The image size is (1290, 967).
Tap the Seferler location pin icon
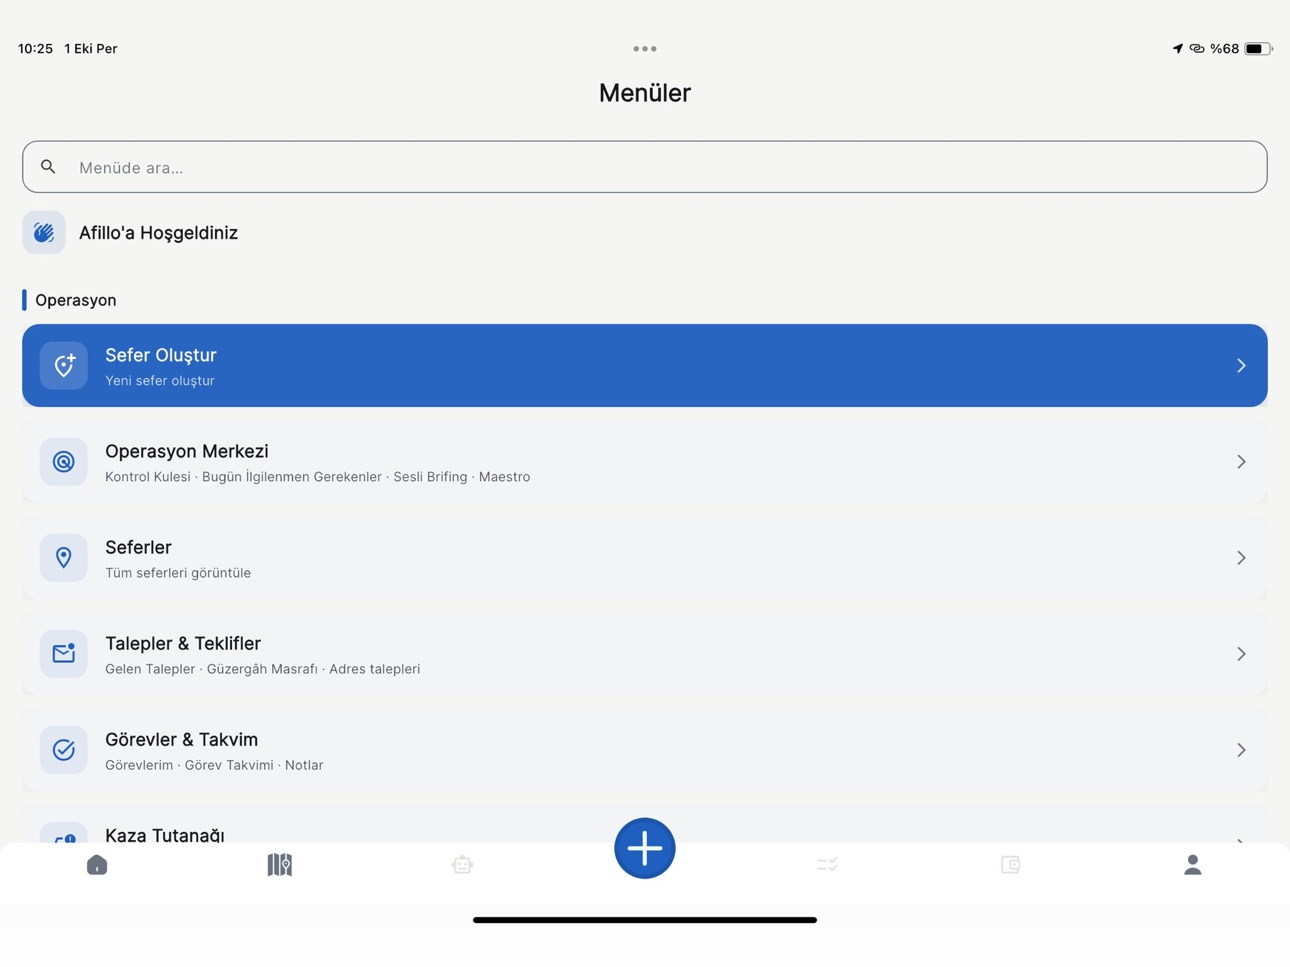[x=64, y=557]
